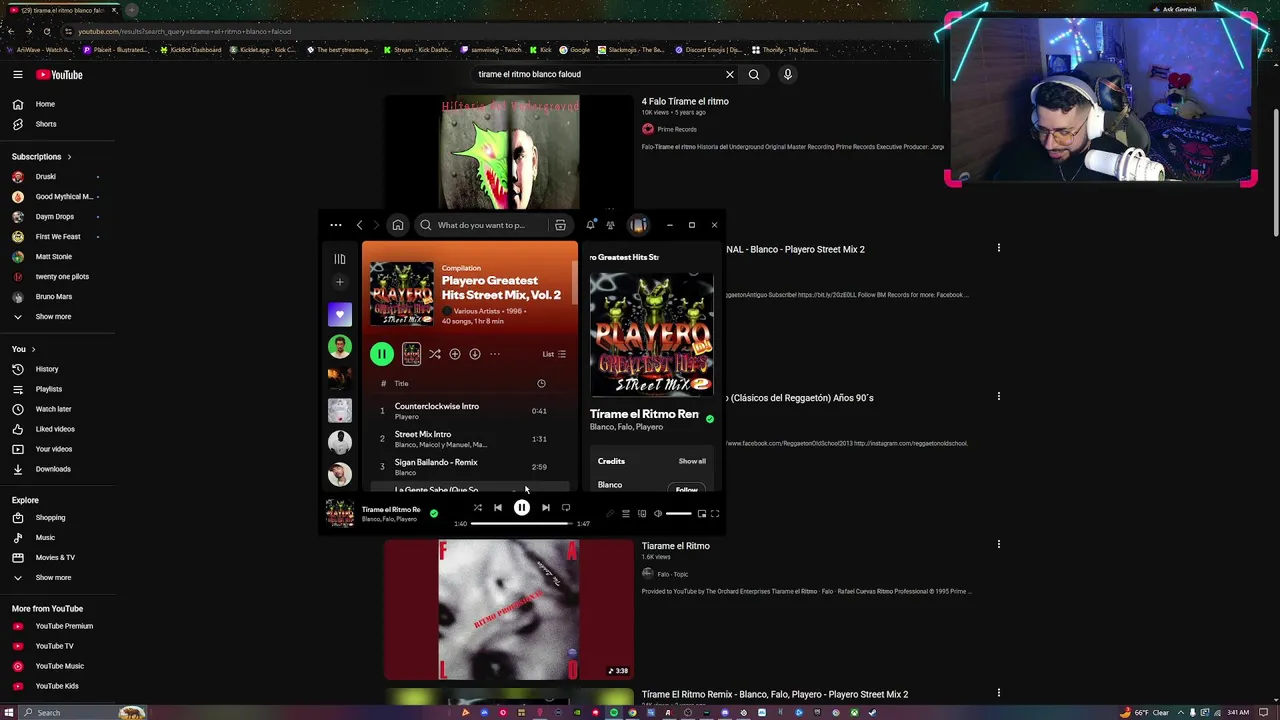This screenshot has width=1280, height=720.
Task: Toggle liked checkmark in player bar
Action: 434,513
